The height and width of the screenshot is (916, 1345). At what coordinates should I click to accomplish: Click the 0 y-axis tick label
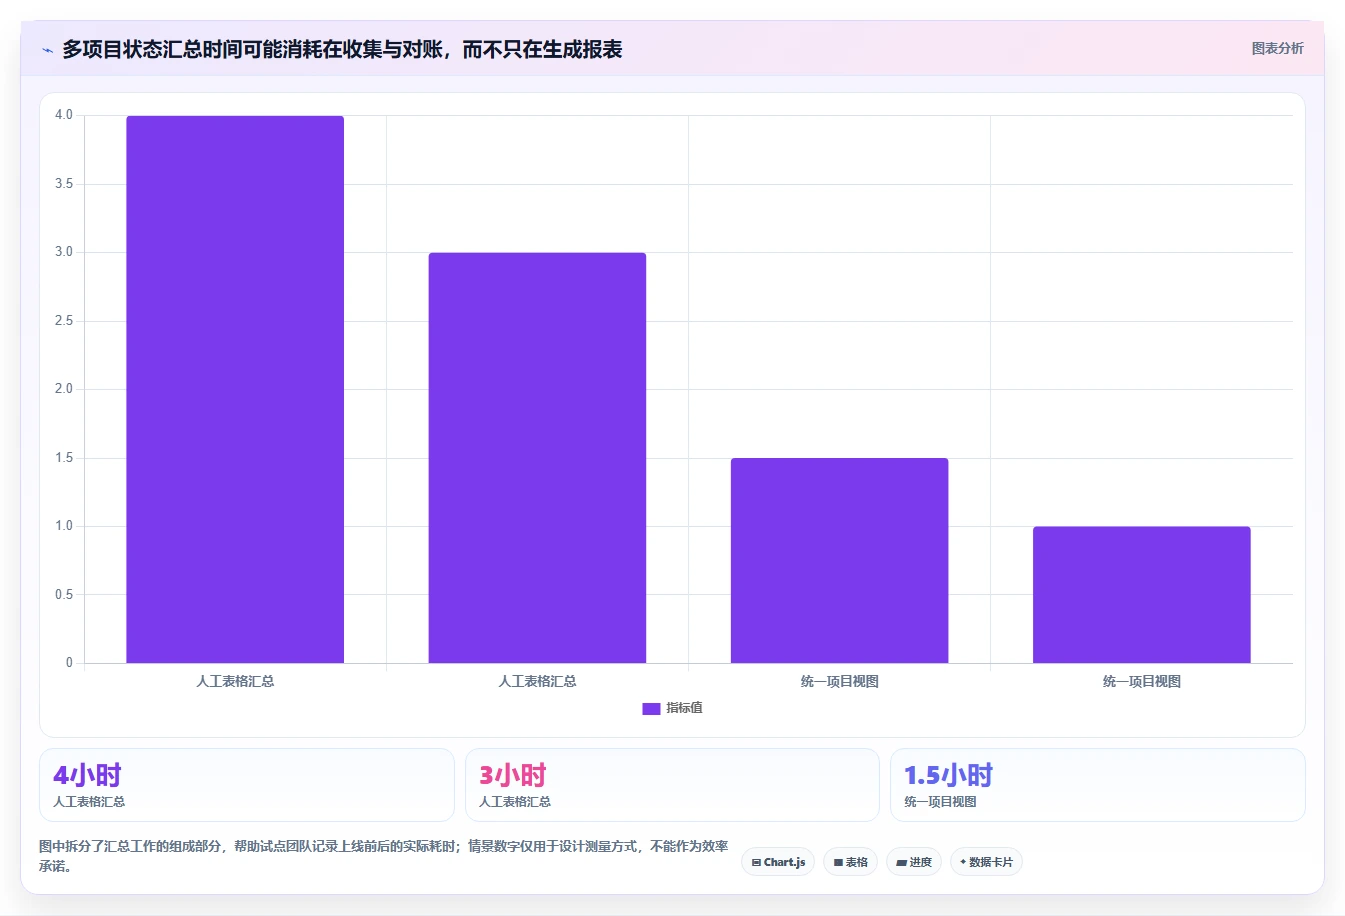click(69, 662)
